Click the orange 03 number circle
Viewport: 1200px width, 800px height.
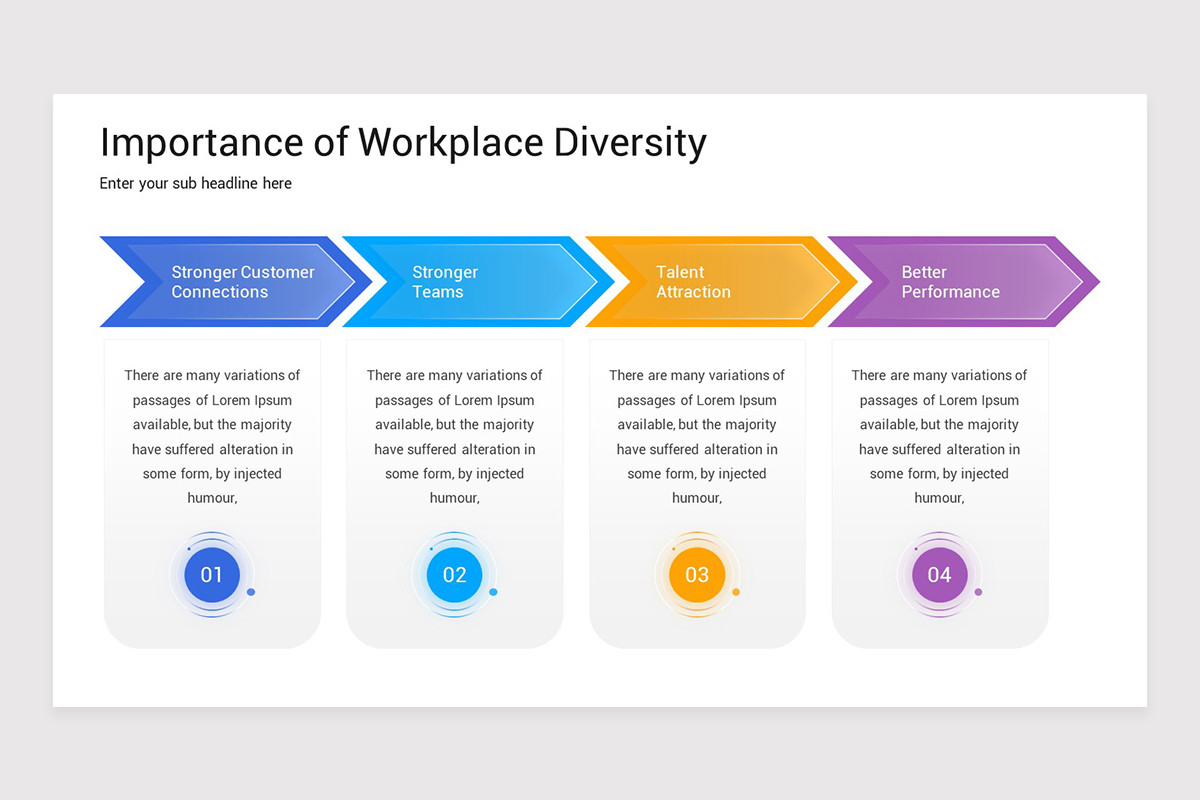(x=697, y=575)
